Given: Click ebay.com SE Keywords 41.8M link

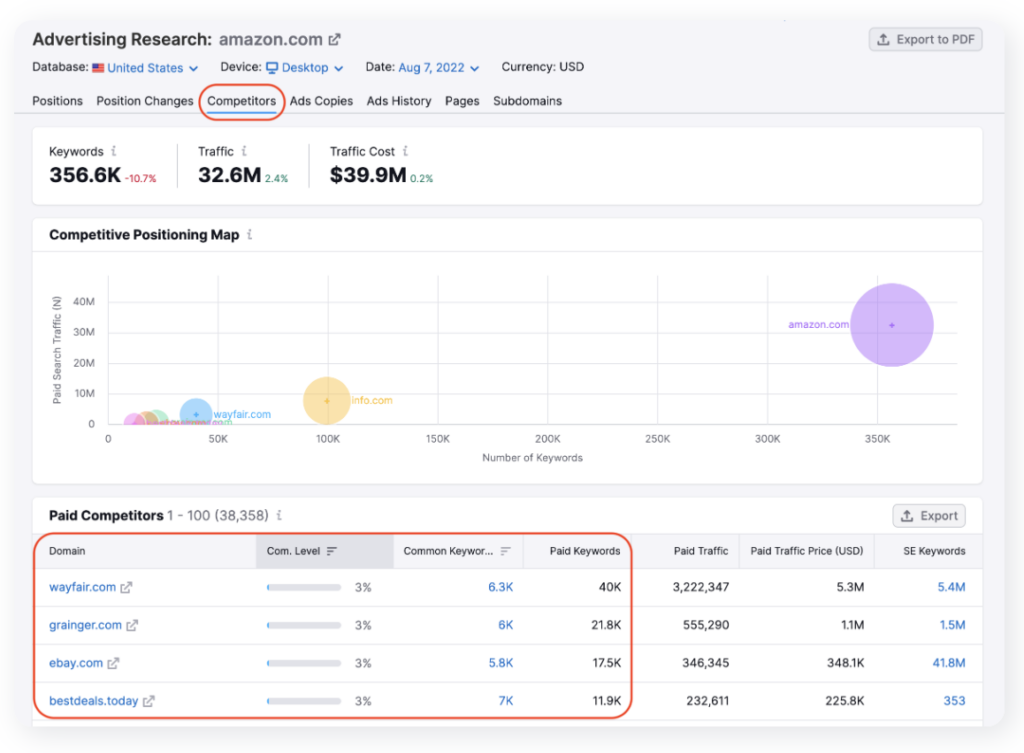Looking at the screenshot, I should pos(949,663).
